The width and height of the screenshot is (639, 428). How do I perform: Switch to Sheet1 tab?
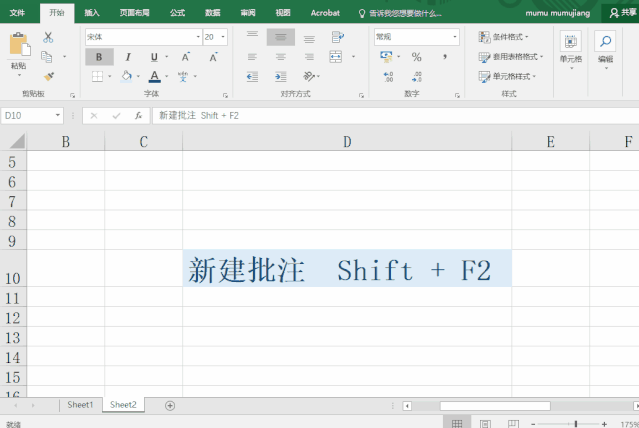point(80,405)
